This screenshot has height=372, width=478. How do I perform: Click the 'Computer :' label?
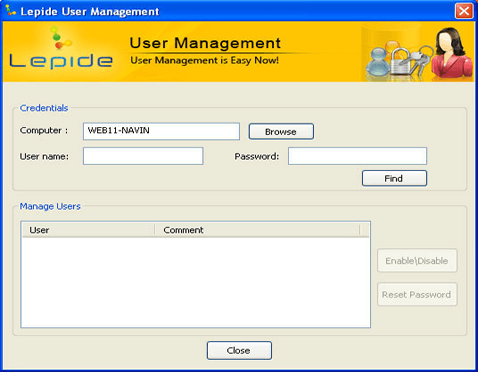tap(44, 130)
